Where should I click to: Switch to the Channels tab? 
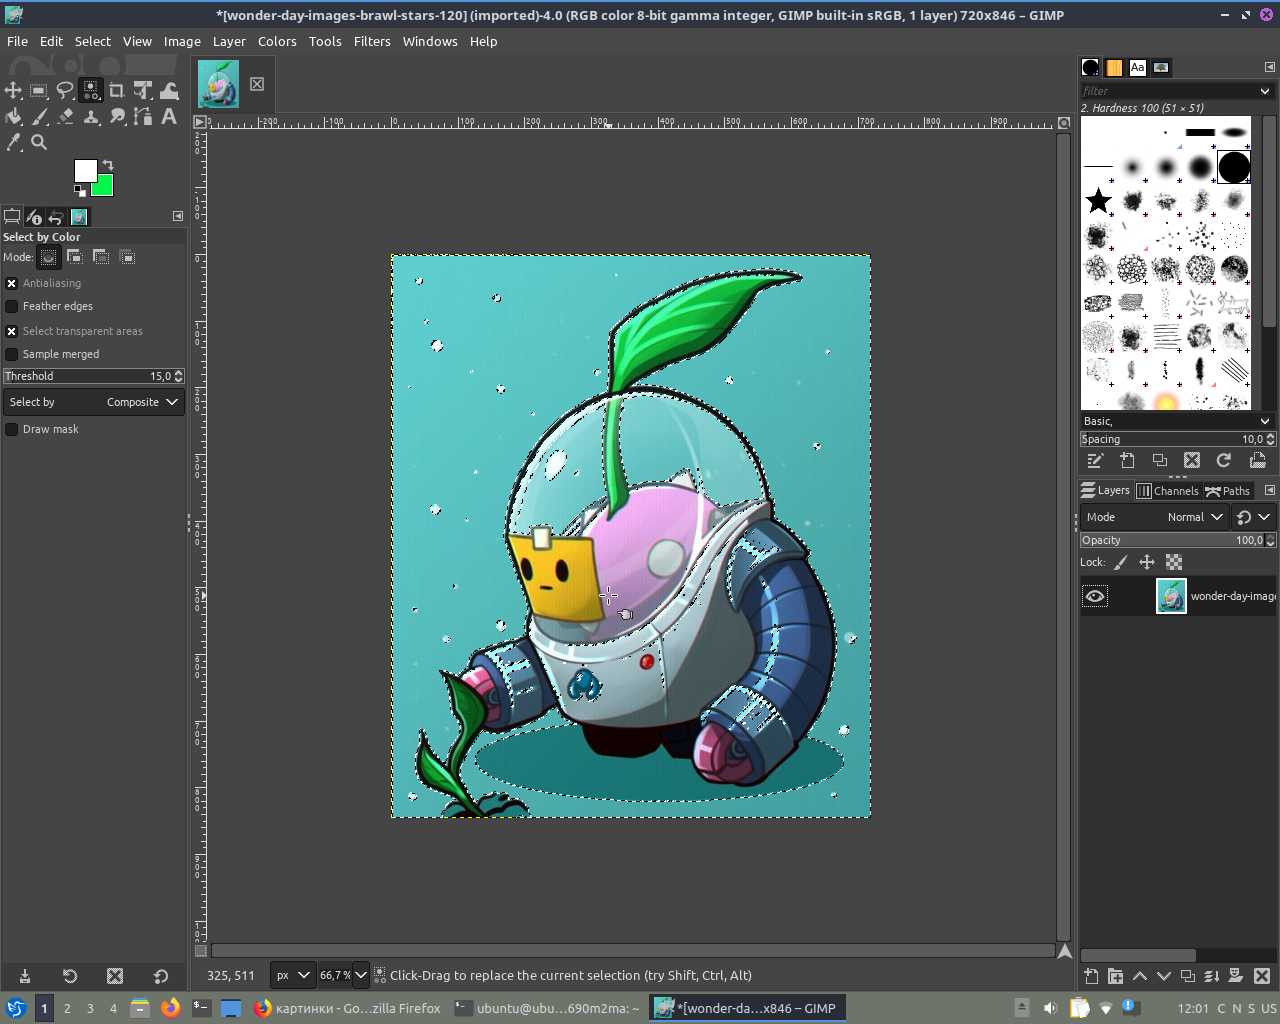point(1168,491)
